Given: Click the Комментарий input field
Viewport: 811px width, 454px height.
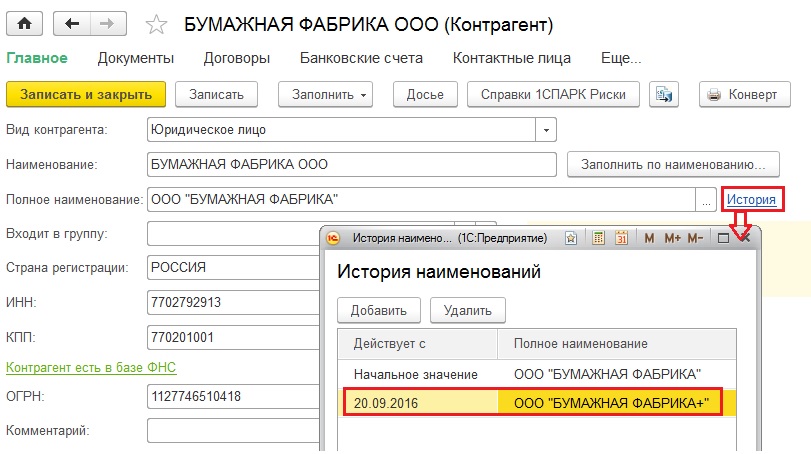Looking at the screenshot, I should (233, 431).
